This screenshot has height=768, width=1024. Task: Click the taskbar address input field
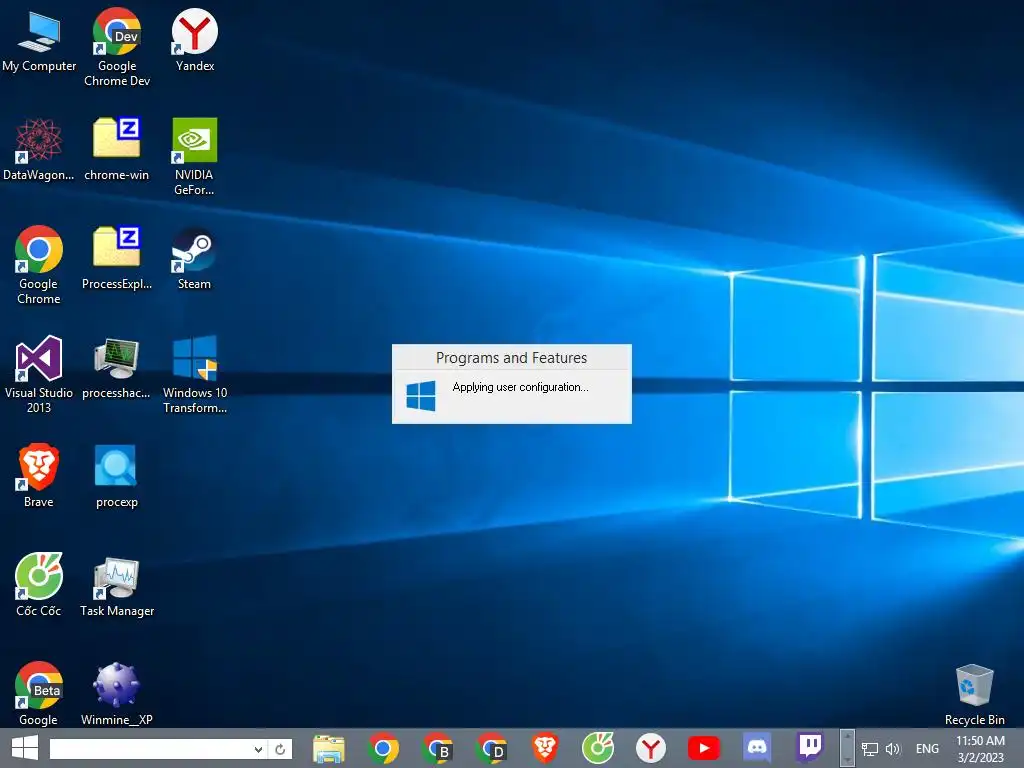[150, 749]
